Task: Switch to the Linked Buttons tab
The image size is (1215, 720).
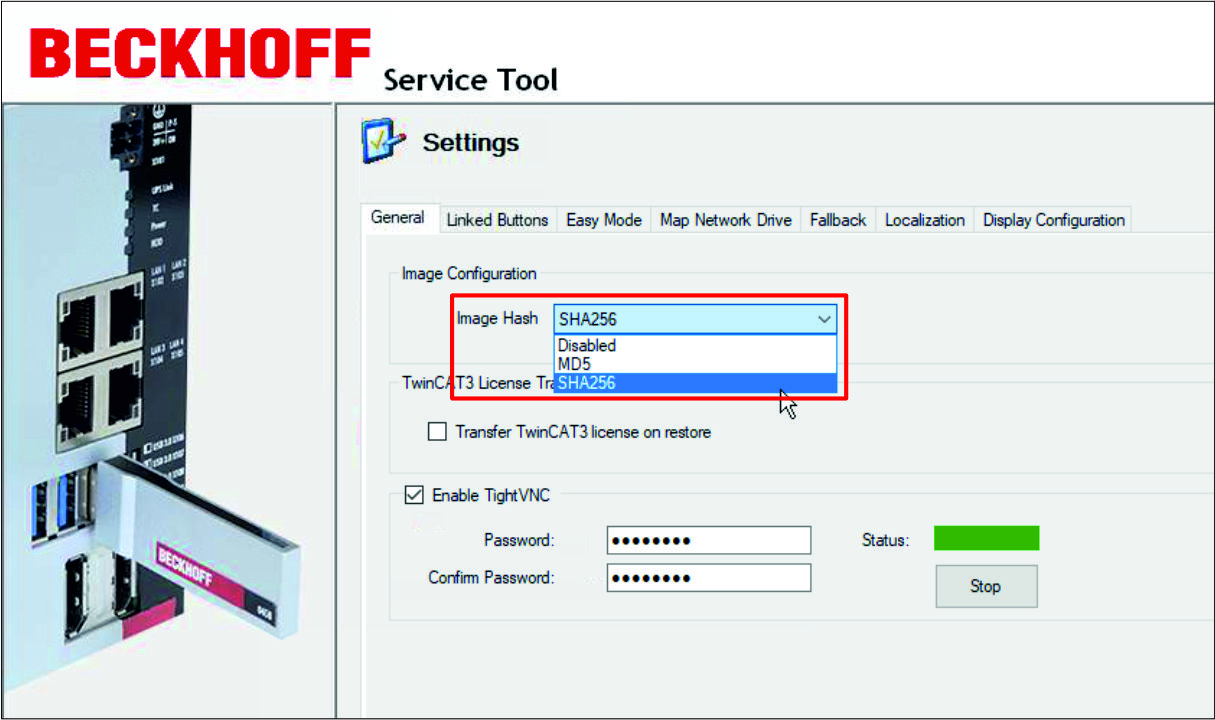Action: [497, 220]
